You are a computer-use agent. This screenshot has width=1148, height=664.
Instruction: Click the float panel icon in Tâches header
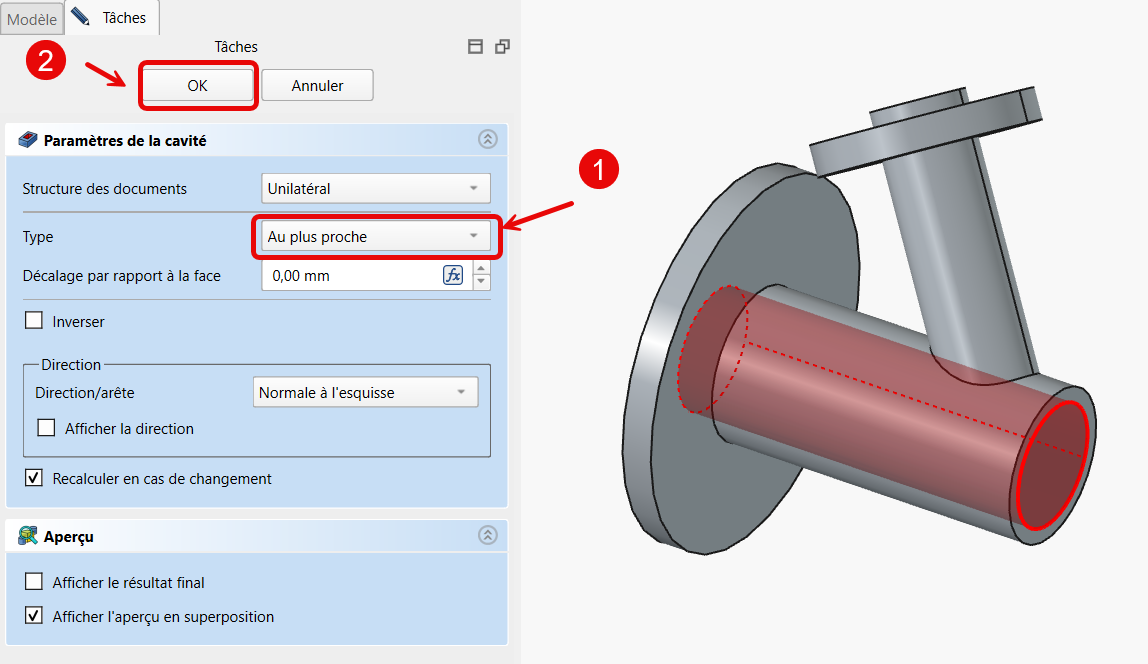pyautogui.click(x=502, y=46)
